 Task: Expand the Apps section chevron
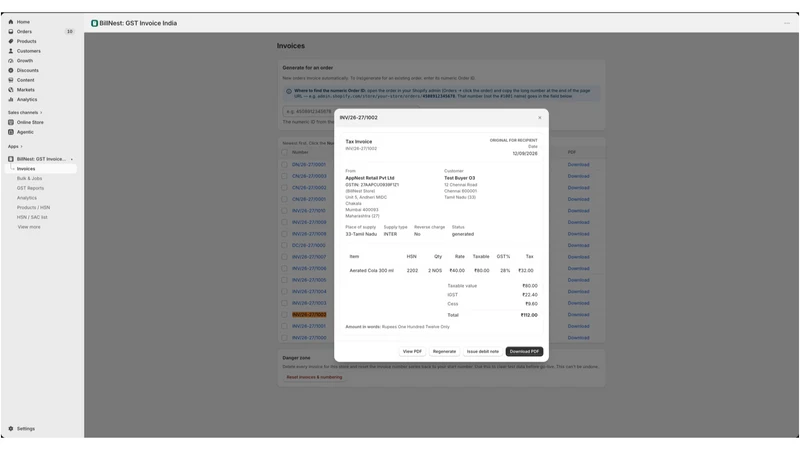pyautogui.click(x=21, y=146)
